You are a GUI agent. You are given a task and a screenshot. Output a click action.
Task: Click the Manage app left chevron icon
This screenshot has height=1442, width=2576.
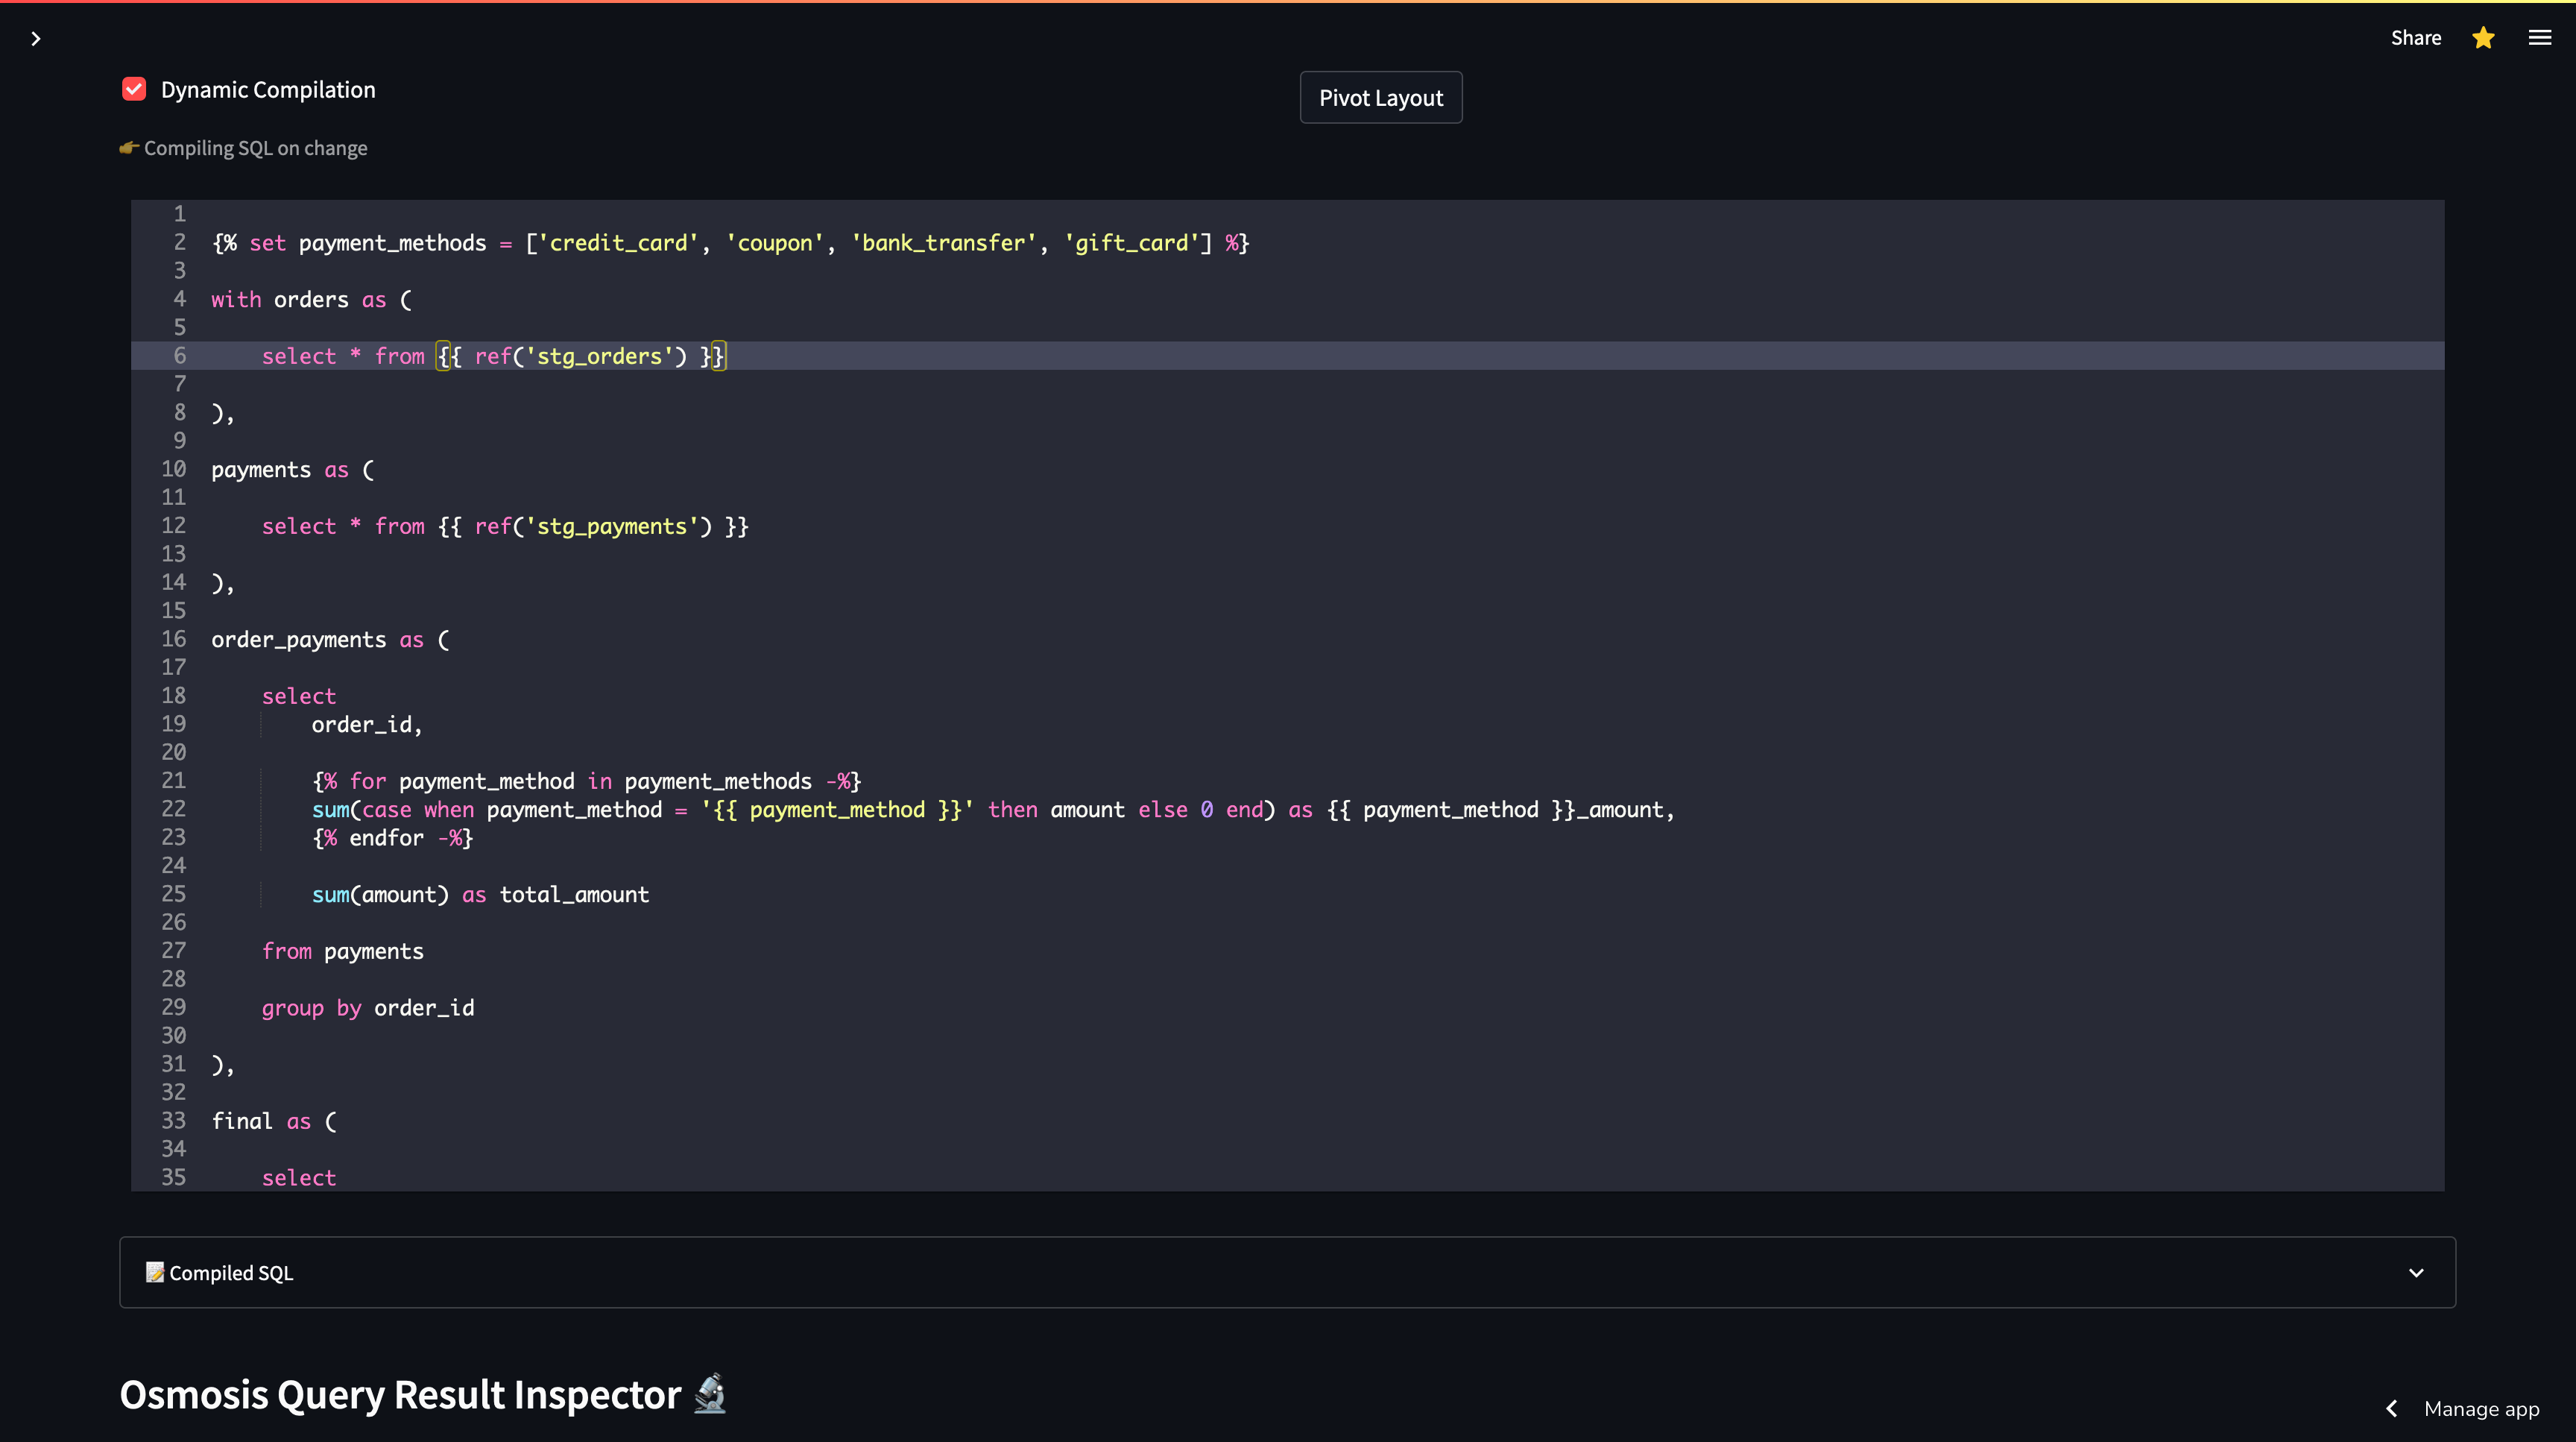[2392, 1409]
